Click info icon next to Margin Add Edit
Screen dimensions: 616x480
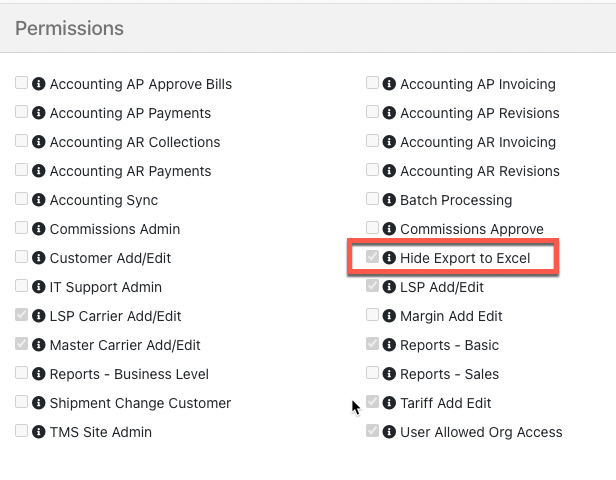[x=390, y=316]
